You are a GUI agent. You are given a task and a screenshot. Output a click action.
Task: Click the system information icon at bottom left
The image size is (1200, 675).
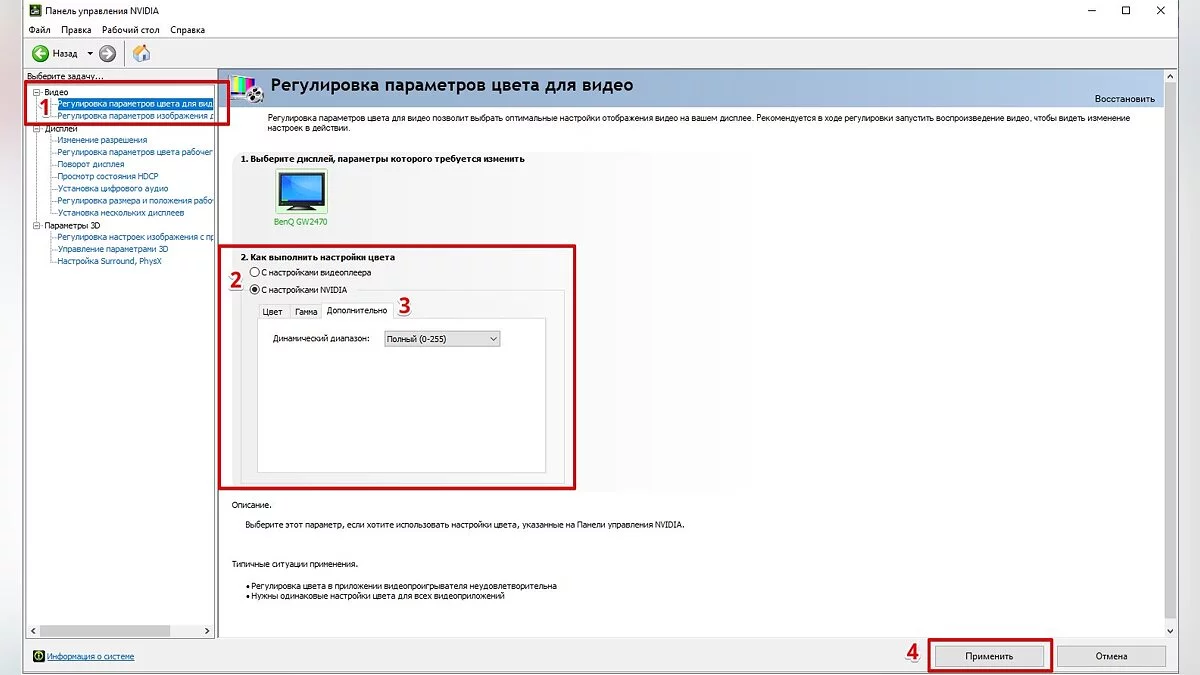38,656
